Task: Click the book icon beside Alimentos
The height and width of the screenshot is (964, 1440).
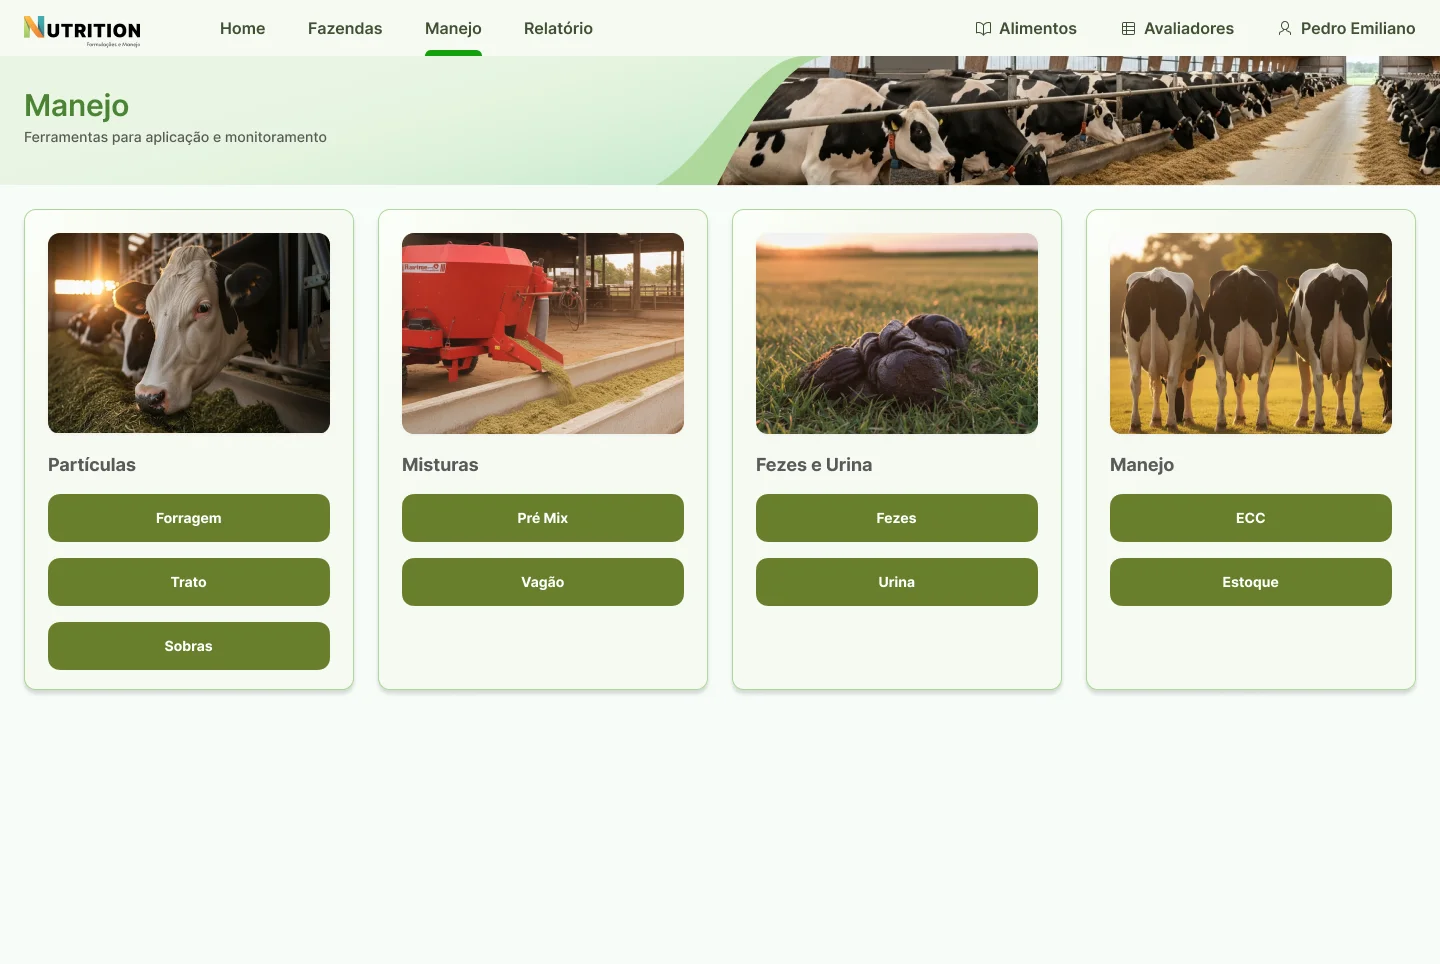Action: [983, 29]
